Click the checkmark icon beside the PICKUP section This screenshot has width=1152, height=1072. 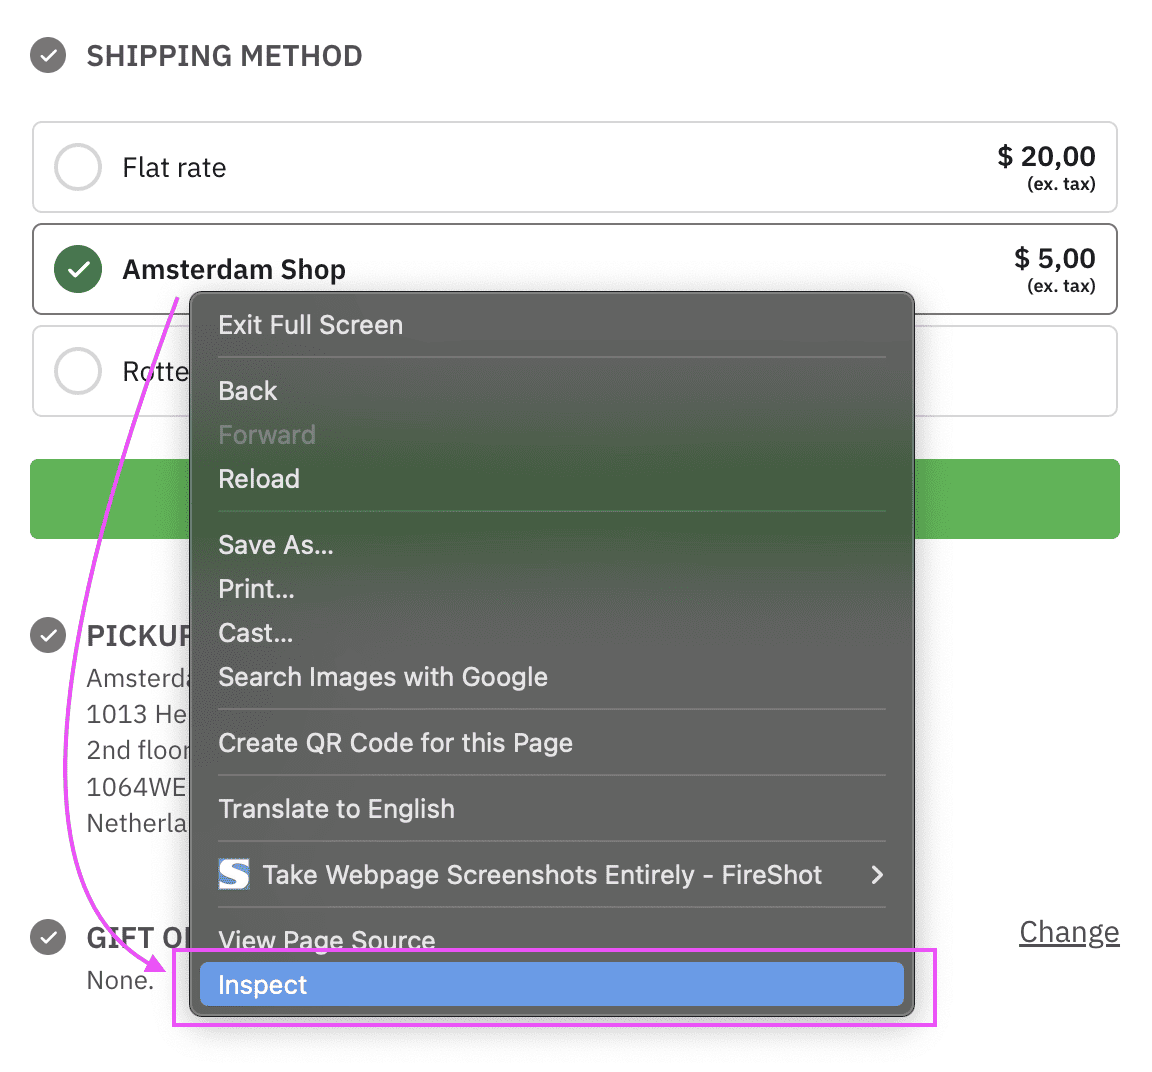point(47,635)
